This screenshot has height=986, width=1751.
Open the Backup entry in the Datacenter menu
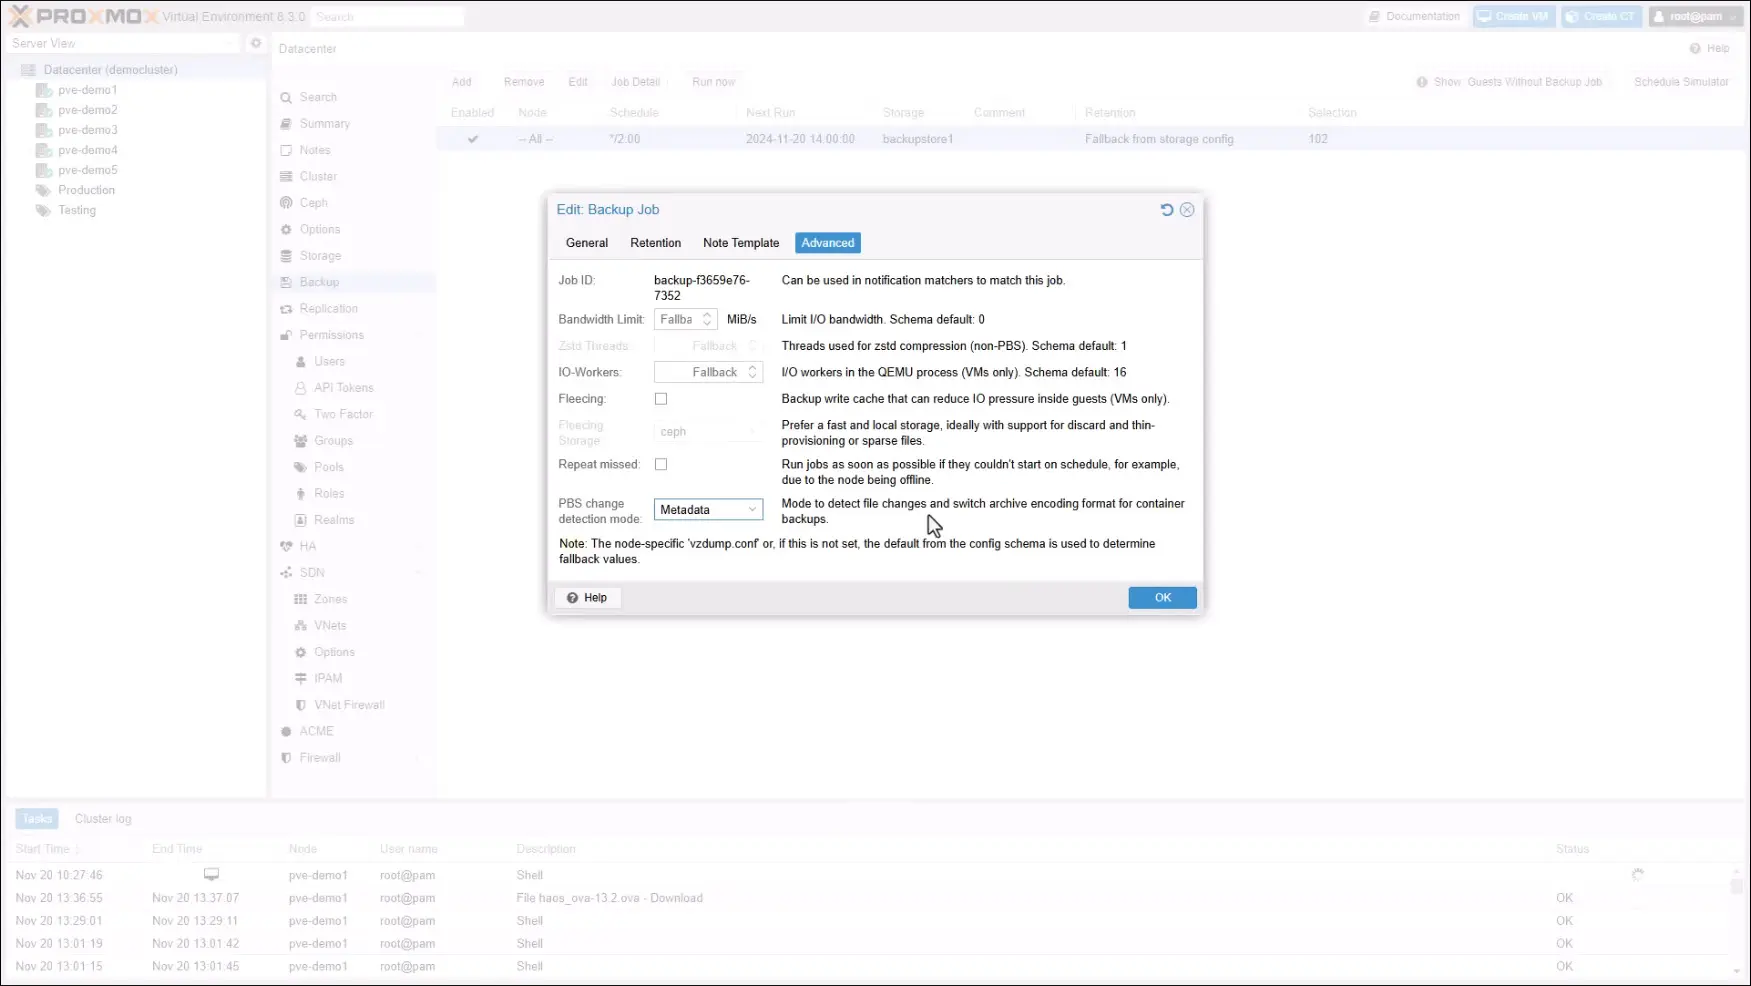pos(354,282)
